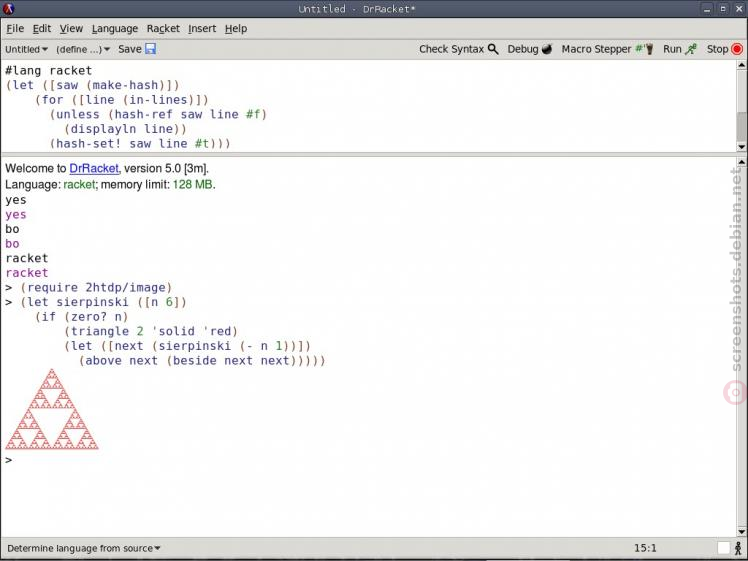The width and height of the screenshot is (748, 561).
Task: Open the Help menu
Action: (236, 29)
